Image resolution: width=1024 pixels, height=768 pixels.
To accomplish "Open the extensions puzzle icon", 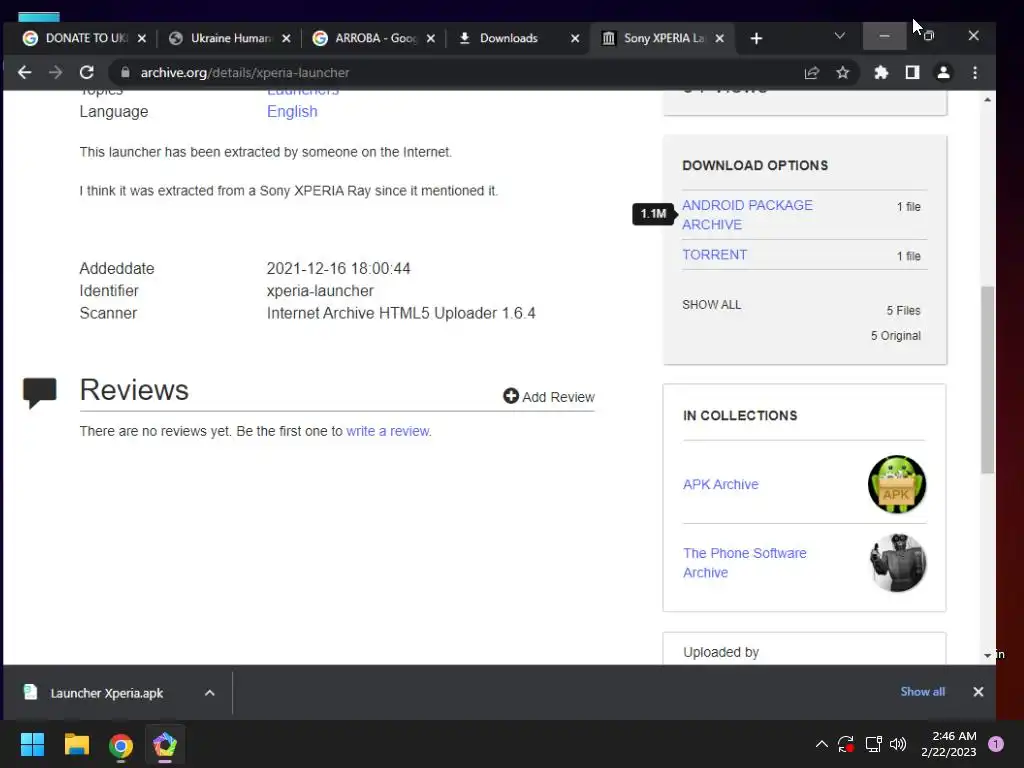I will click(881, 72).
